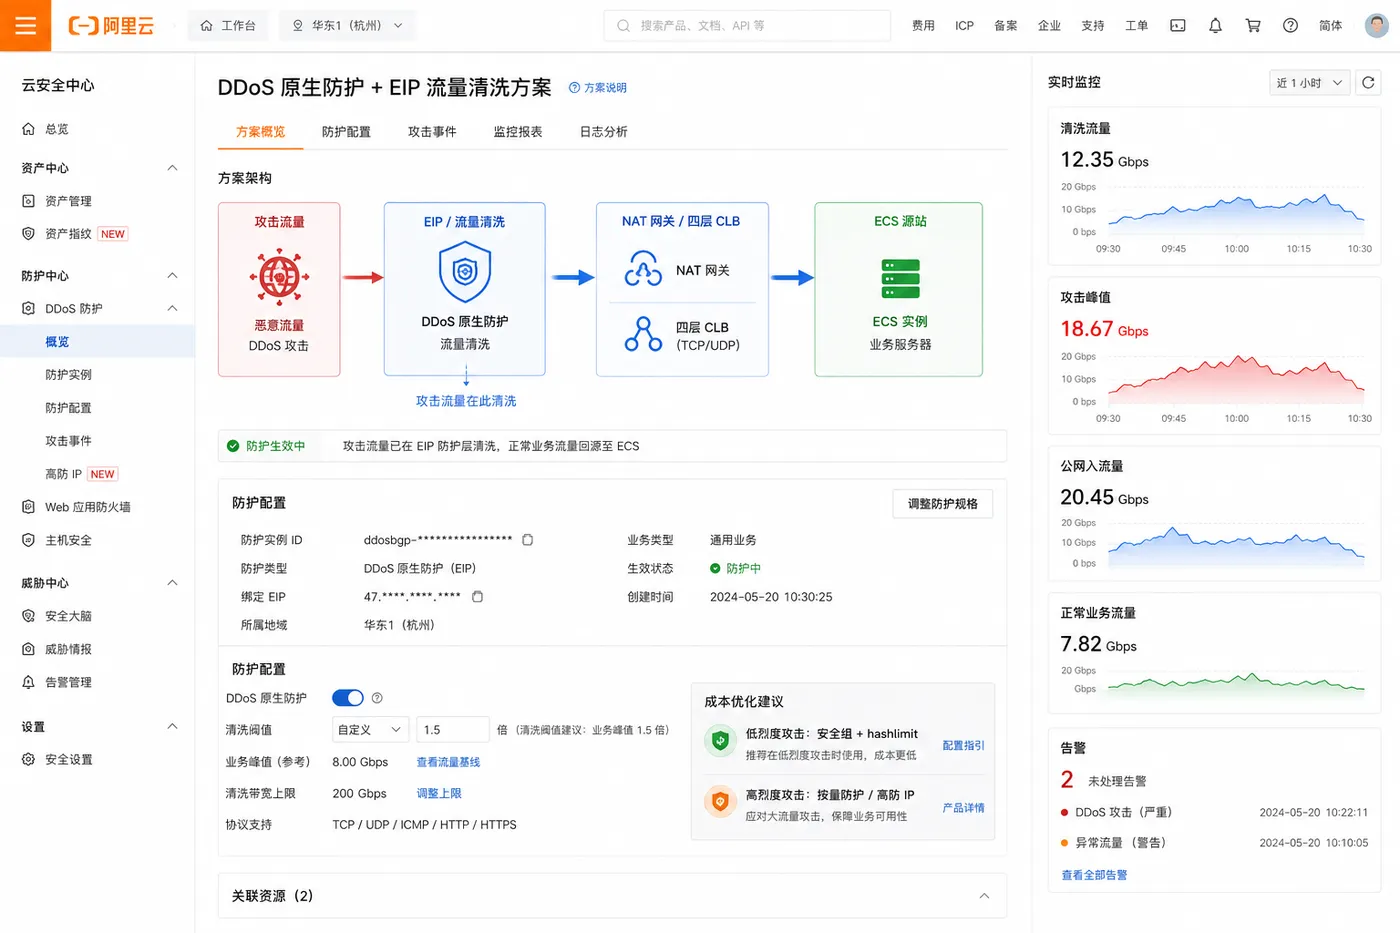Open the 费用 top menu

coord(923,26)
